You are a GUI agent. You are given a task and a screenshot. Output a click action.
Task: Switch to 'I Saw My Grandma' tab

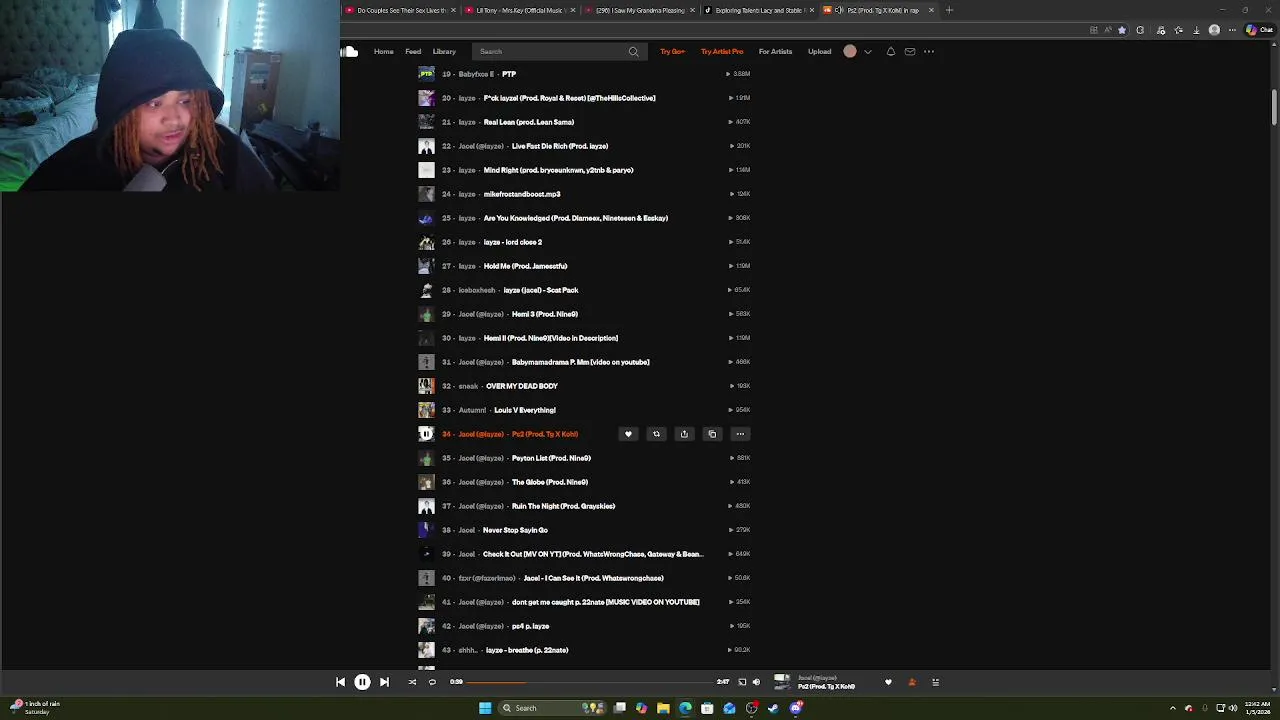point(638,10)
